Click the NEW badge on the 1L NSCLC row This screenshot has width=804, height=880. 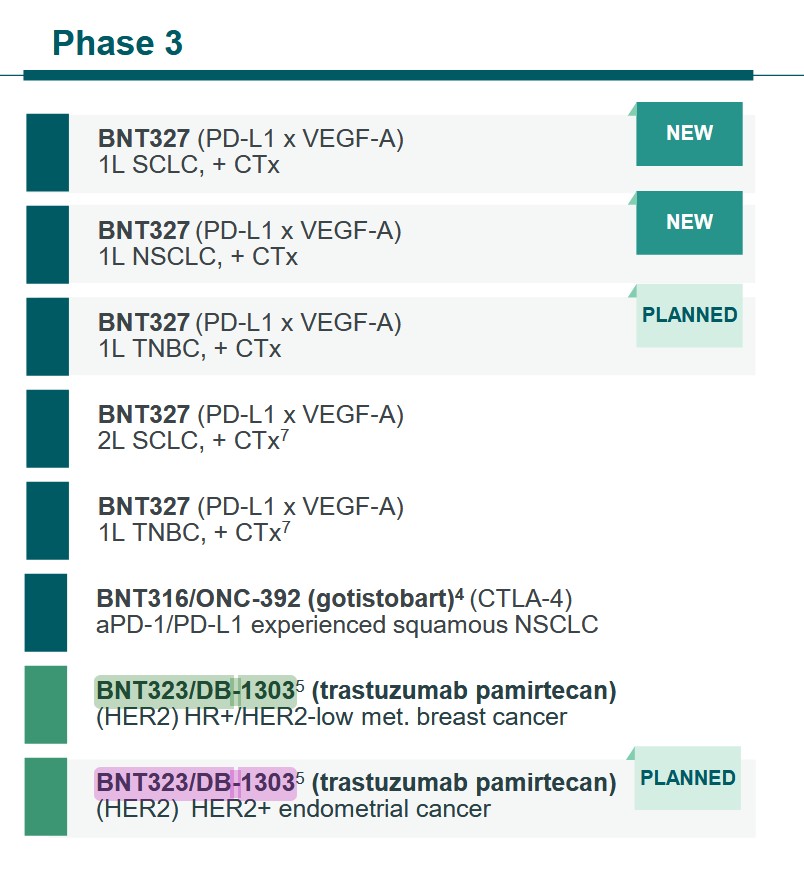[689, 223]
